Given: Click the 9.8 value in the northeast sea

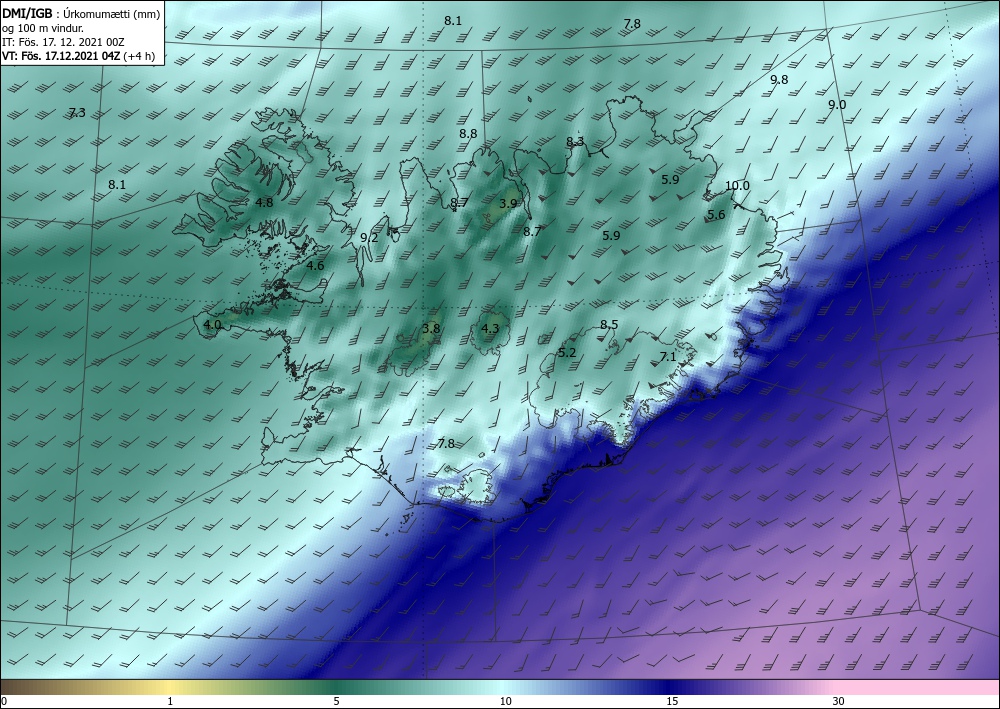Looking at the screenshot, I should tap(779, 80).
